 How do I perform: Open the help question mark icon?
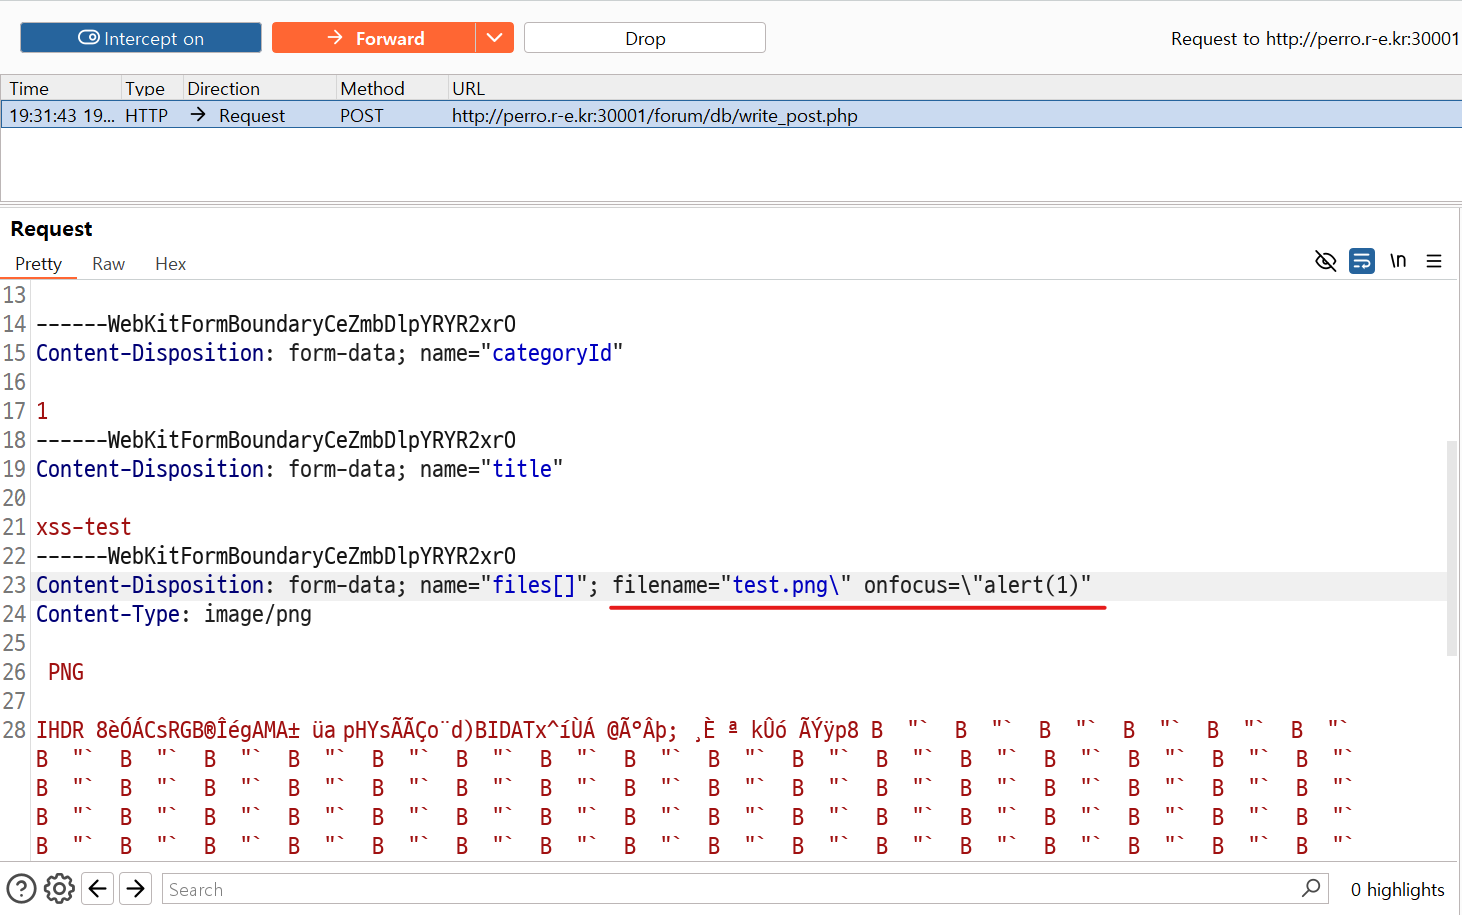coord(21,888)
